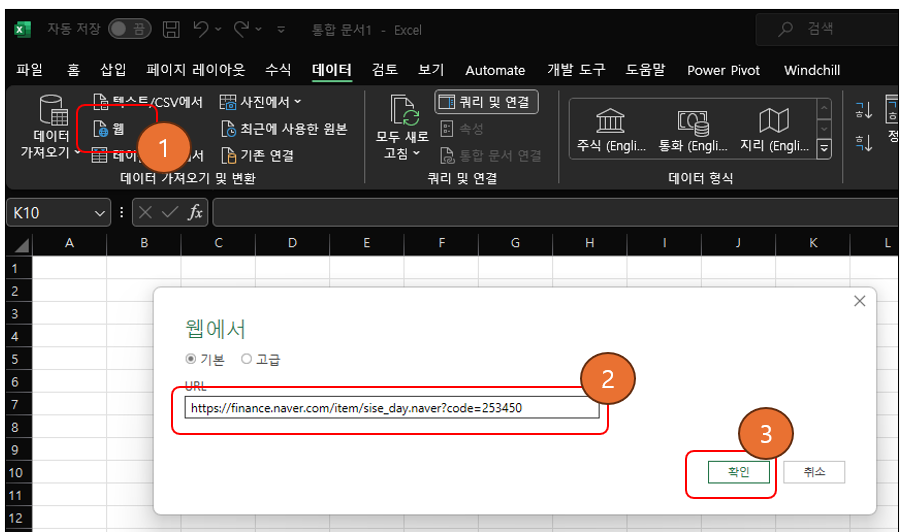This screenshot has width=903, height=532.
Task: Click the sort ascending icon
Action: click(864, 110)
